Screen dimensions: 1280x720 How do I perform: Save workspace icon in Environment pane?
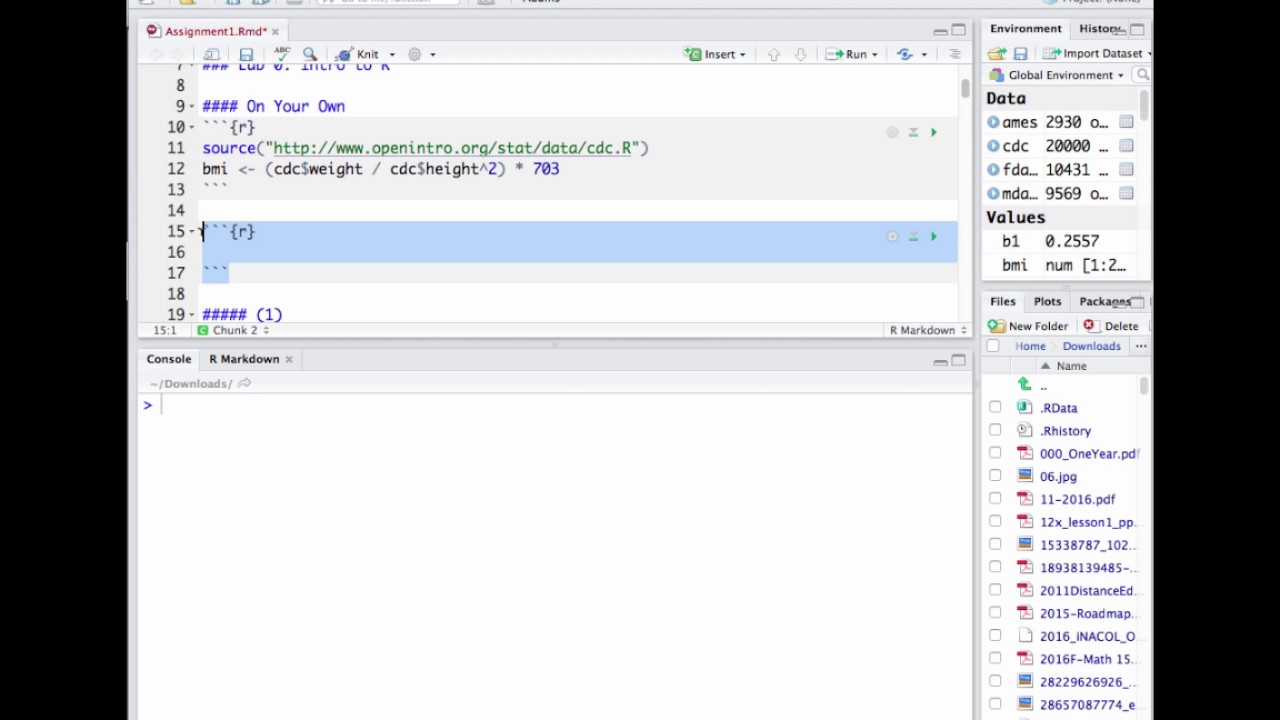[x=1020, y=53]
